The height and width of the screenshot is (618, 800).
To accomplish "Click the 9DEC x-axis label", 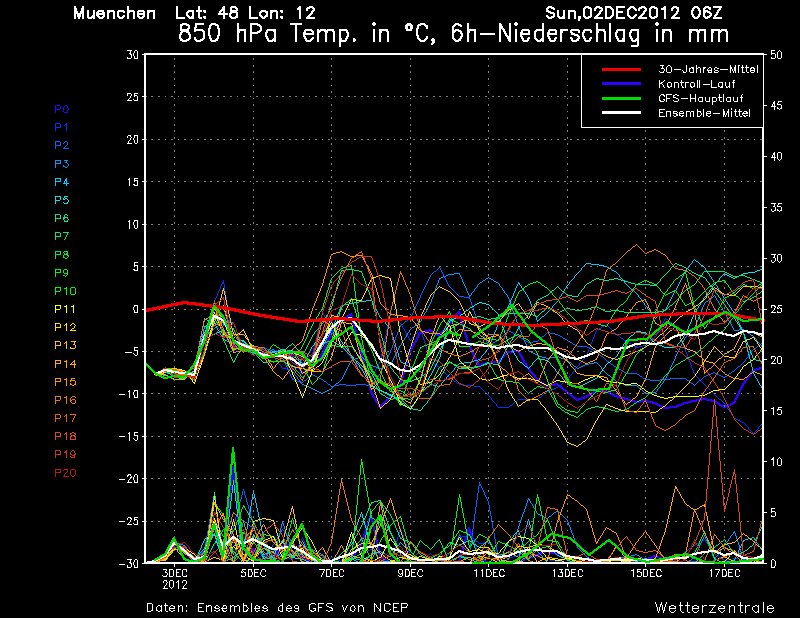I will 410,573.
